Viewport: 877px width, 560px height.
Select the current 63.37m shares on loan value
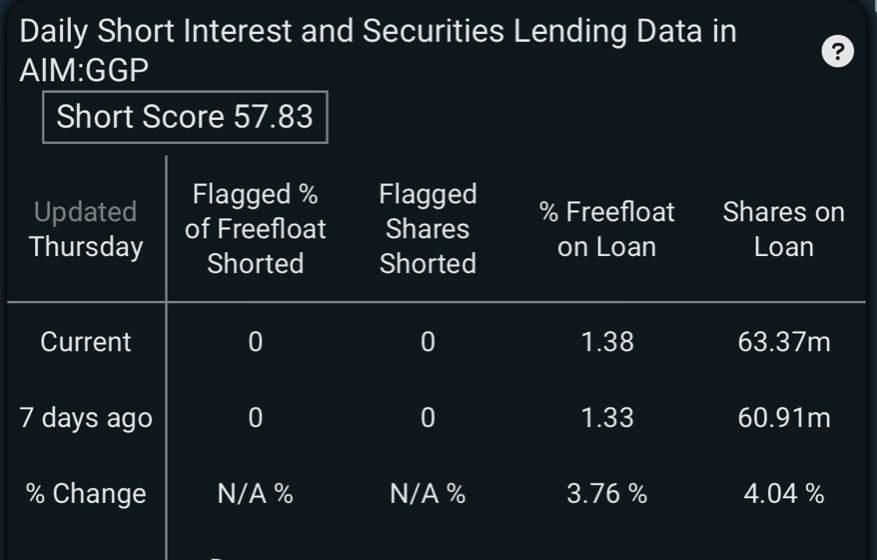coord(784,342)
